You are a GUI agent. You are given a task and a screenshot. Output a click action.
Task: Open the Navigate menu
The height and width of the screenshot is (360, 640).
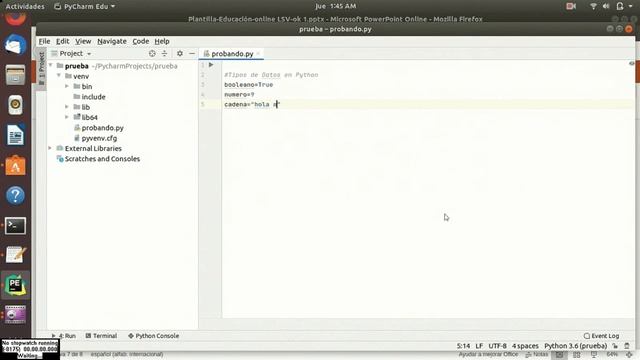[112, 41]
